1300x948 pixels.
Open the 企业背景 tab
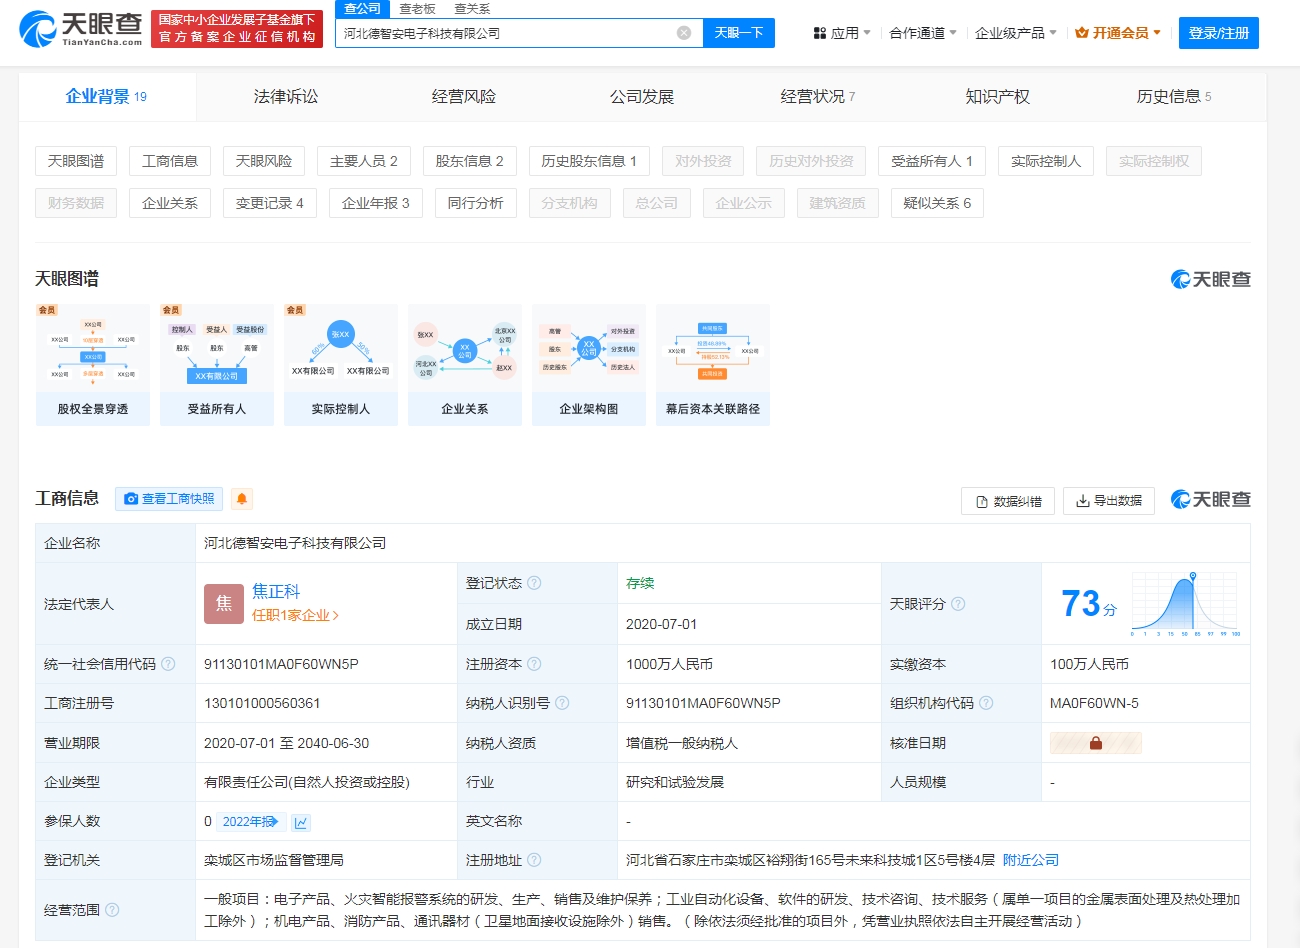[107, 96]
